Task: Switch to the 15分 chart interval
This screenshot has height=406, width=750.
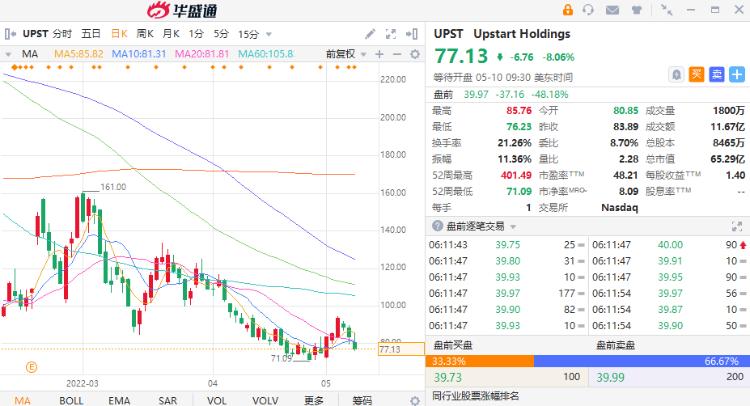Action: 248,34
